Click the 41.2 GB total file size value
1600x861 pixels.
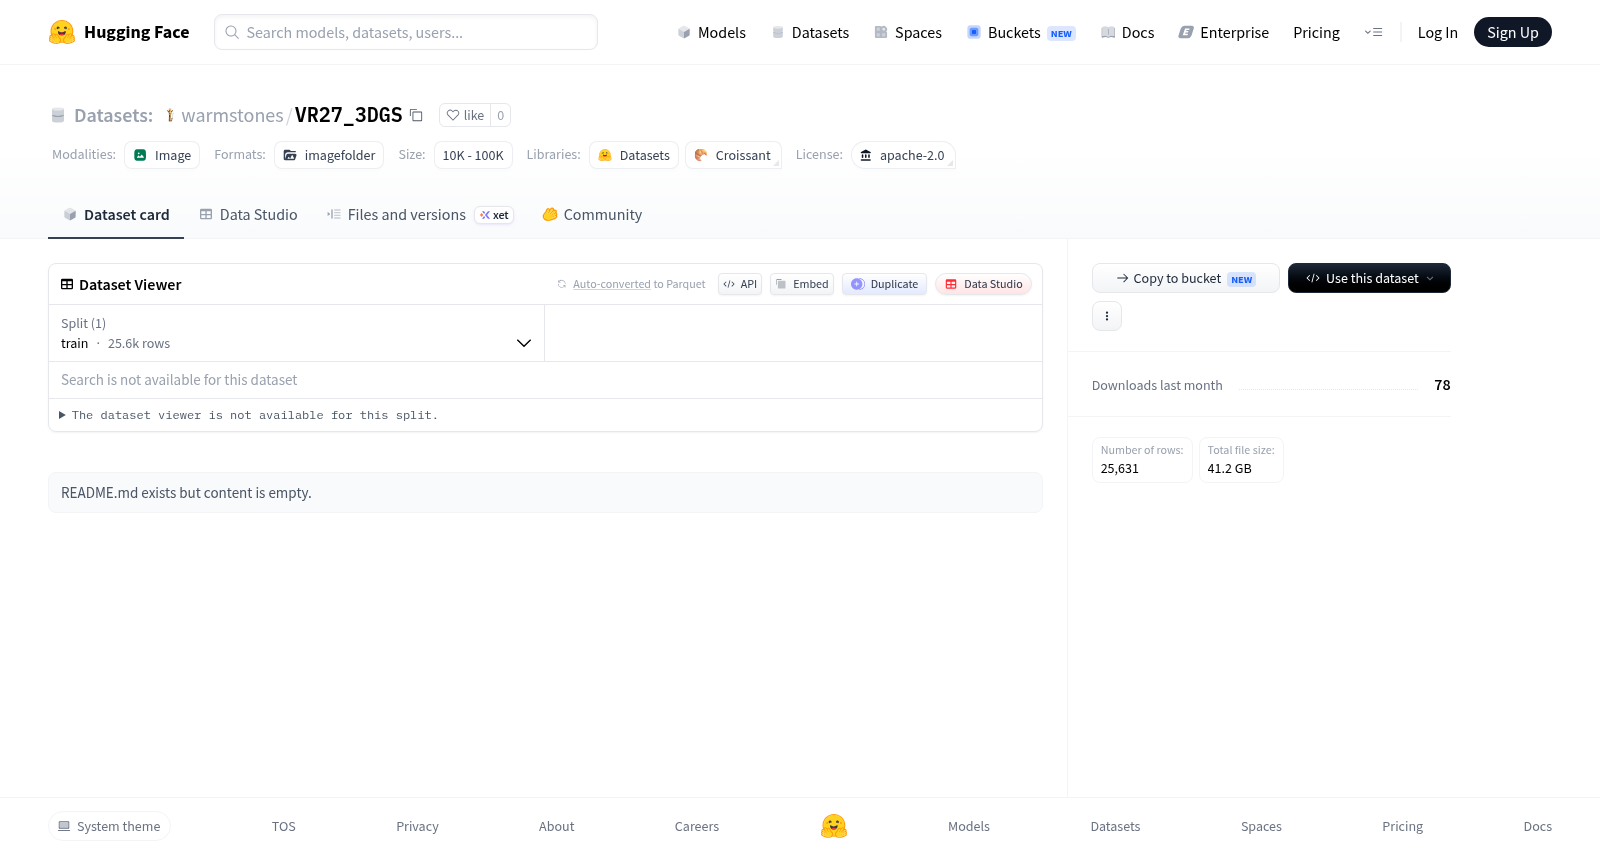click(x=1229, y=468)
